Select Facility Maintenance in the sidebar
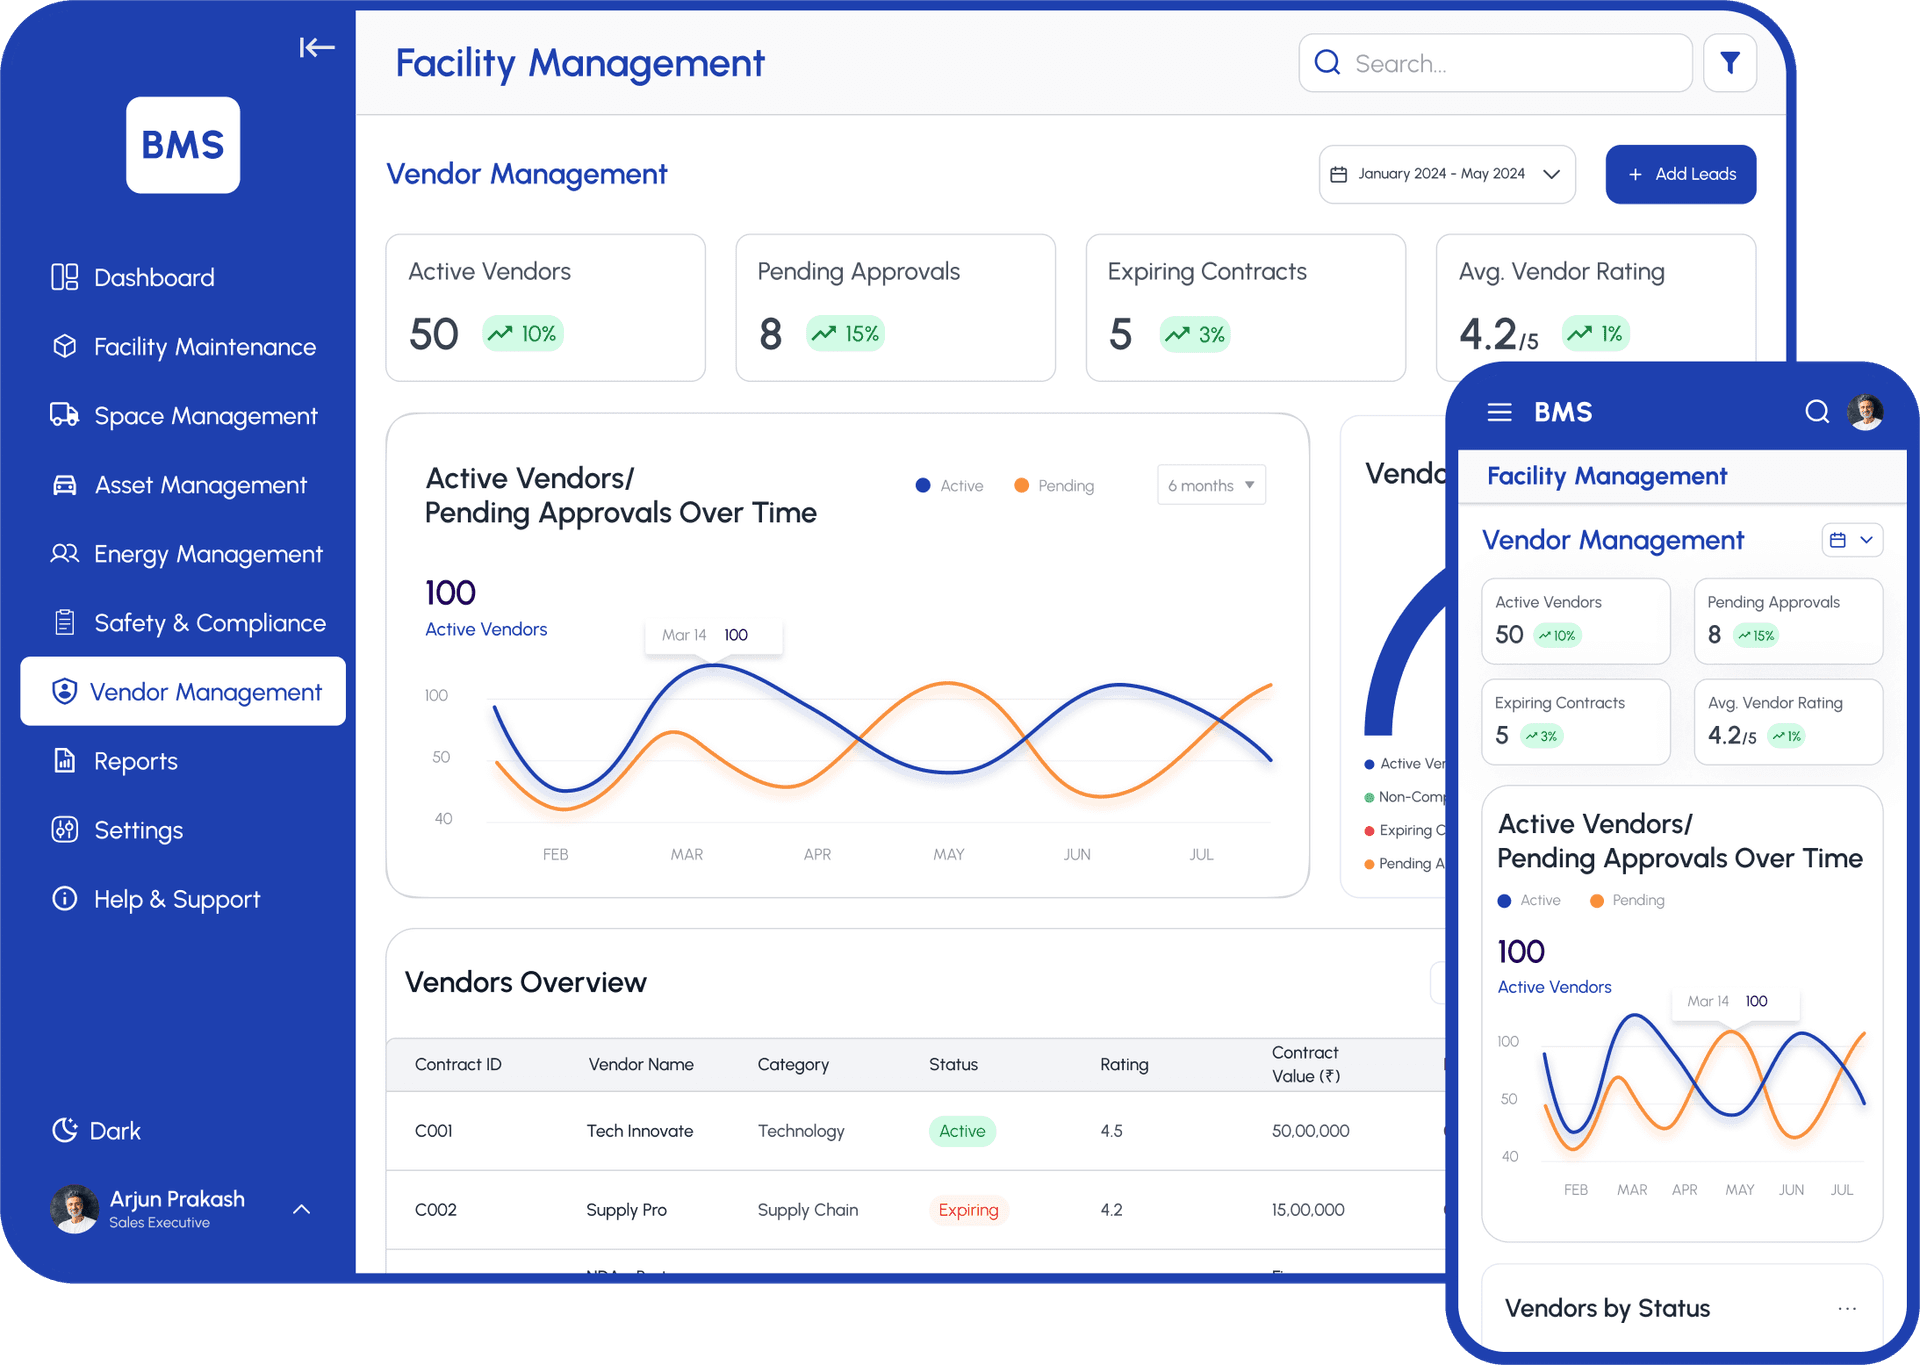The image size is (1920, 1365). tap(205, 346)
